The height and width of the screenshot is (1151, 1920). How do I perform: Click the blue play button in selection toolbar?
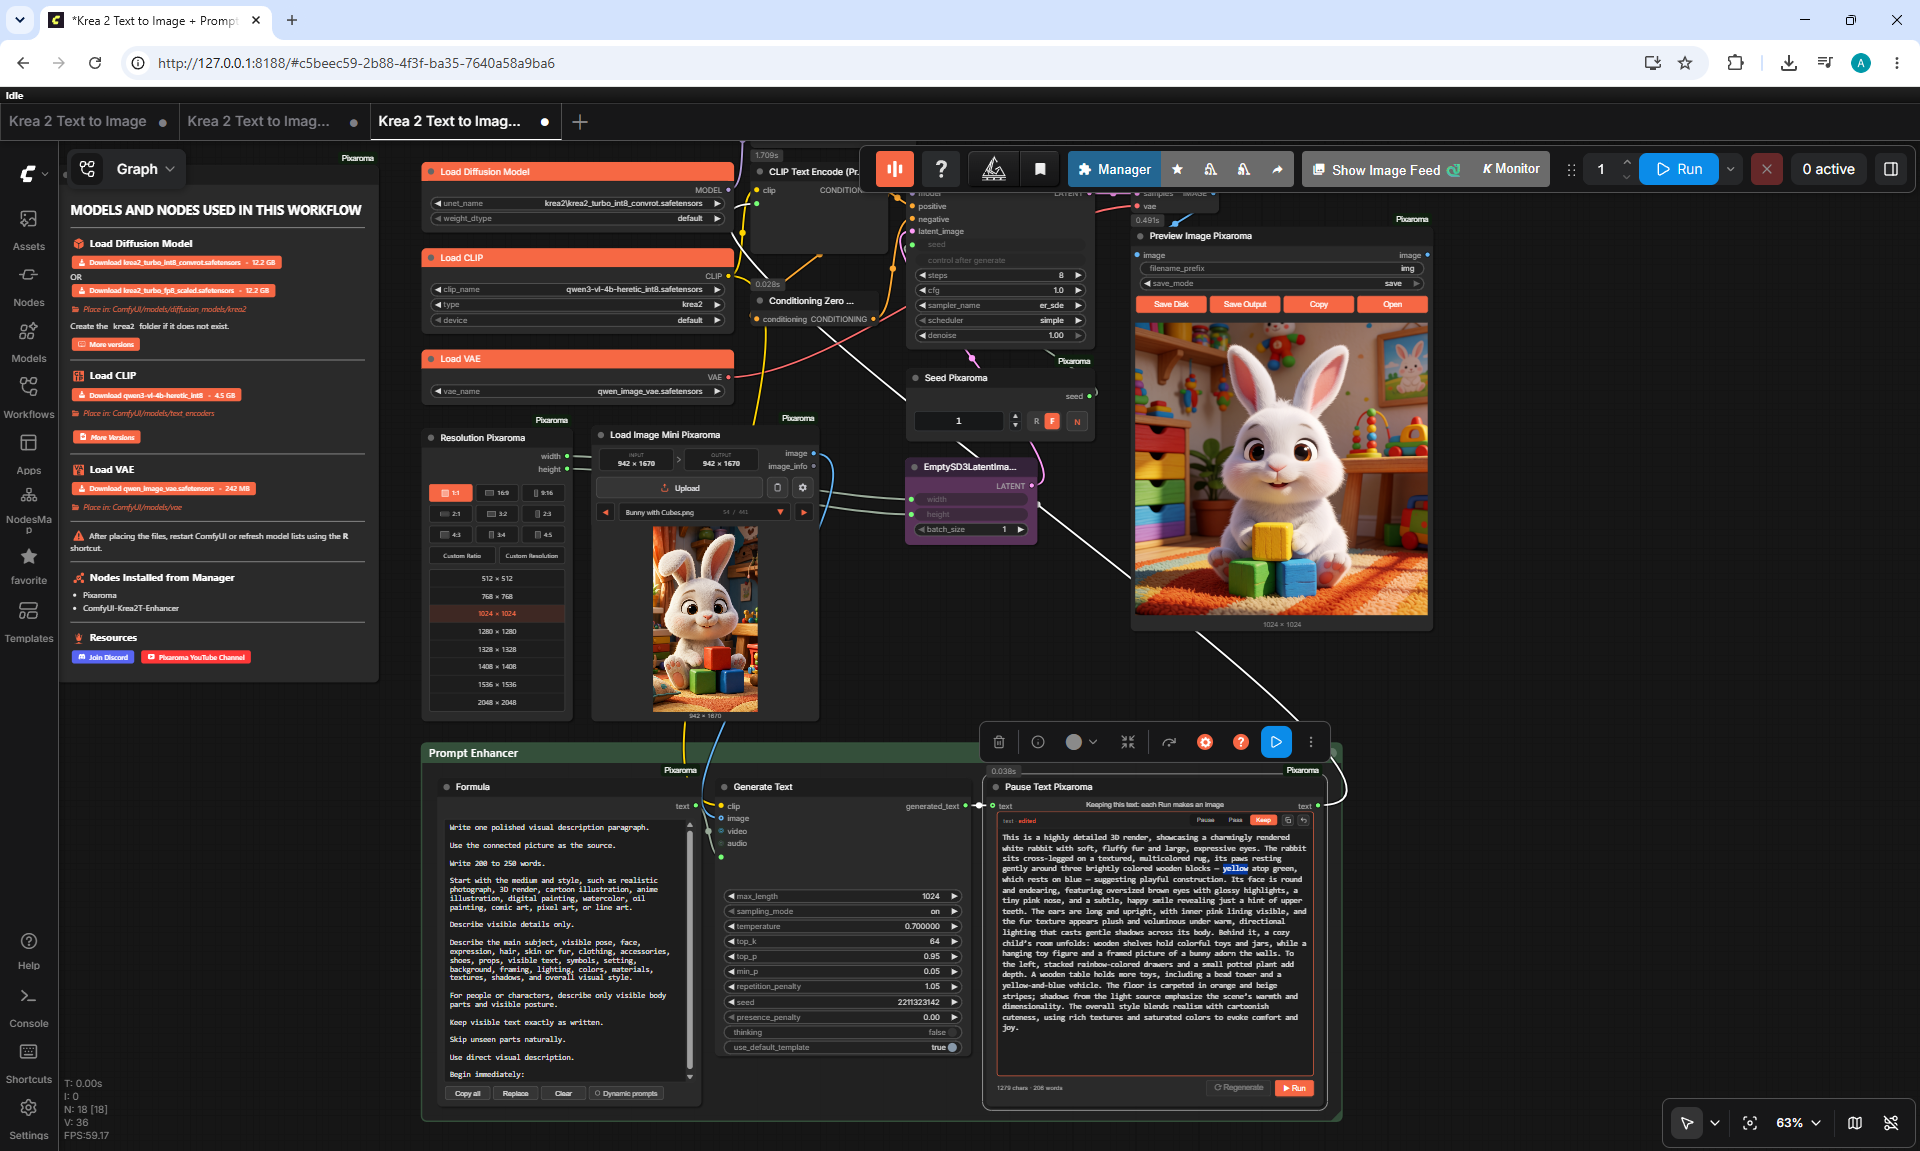click(x=1276, y=742)
